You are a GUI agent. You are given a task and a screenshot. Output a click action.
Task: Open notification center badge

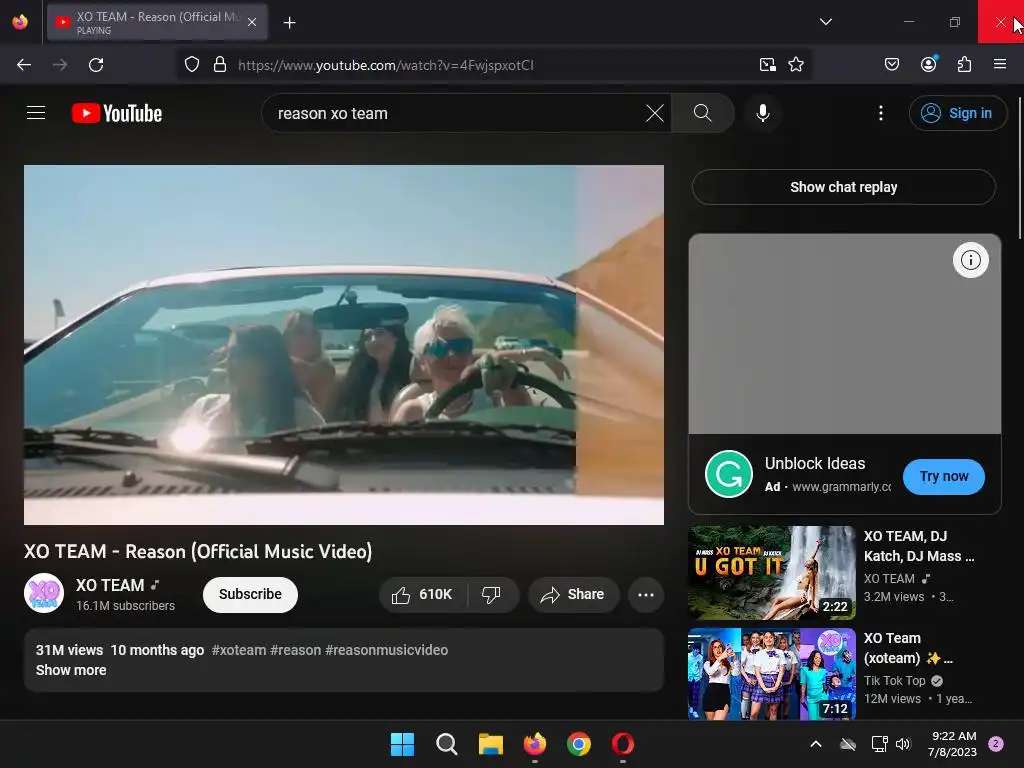996,744
